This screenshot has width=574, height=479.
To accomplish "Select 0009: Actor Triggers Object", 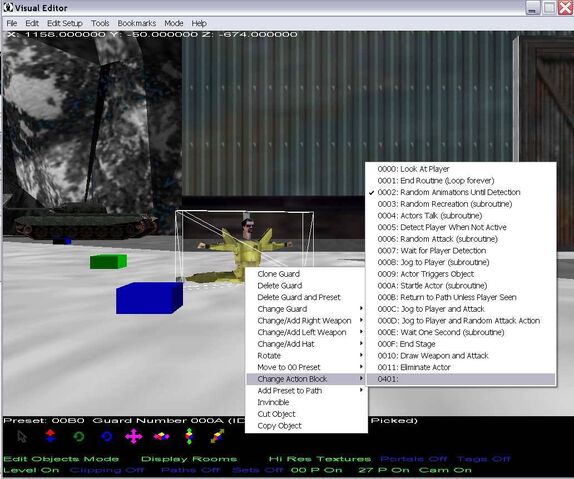I will click(x=461, y=274).
